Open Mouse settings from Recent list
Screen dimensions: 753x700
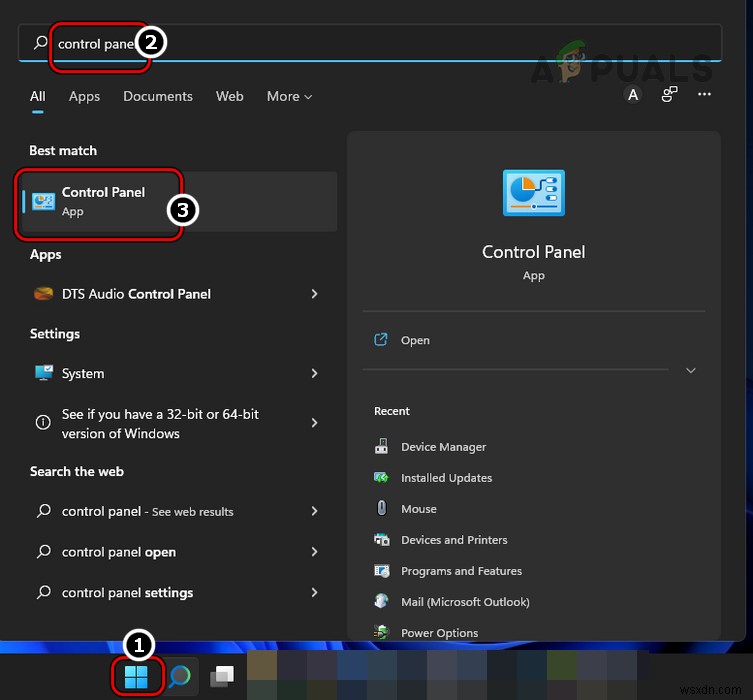point(418,509)
